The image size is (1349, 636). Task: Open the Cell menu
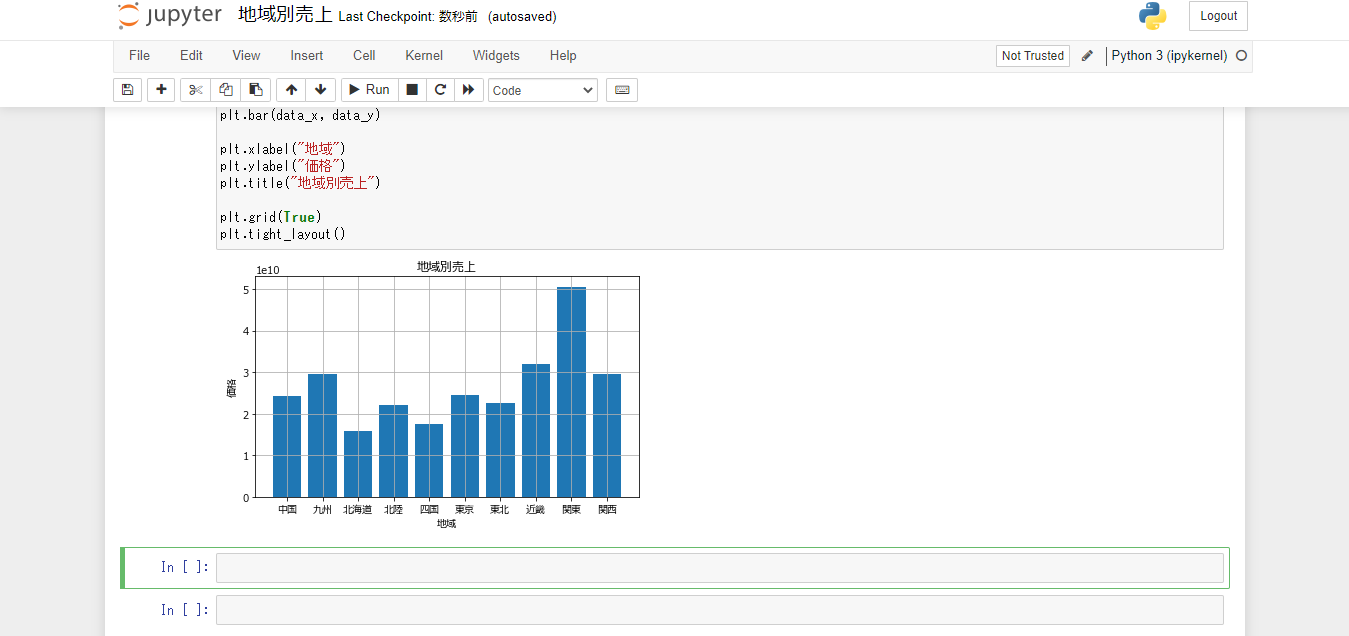pyautogui.click(x=363, y=55)
